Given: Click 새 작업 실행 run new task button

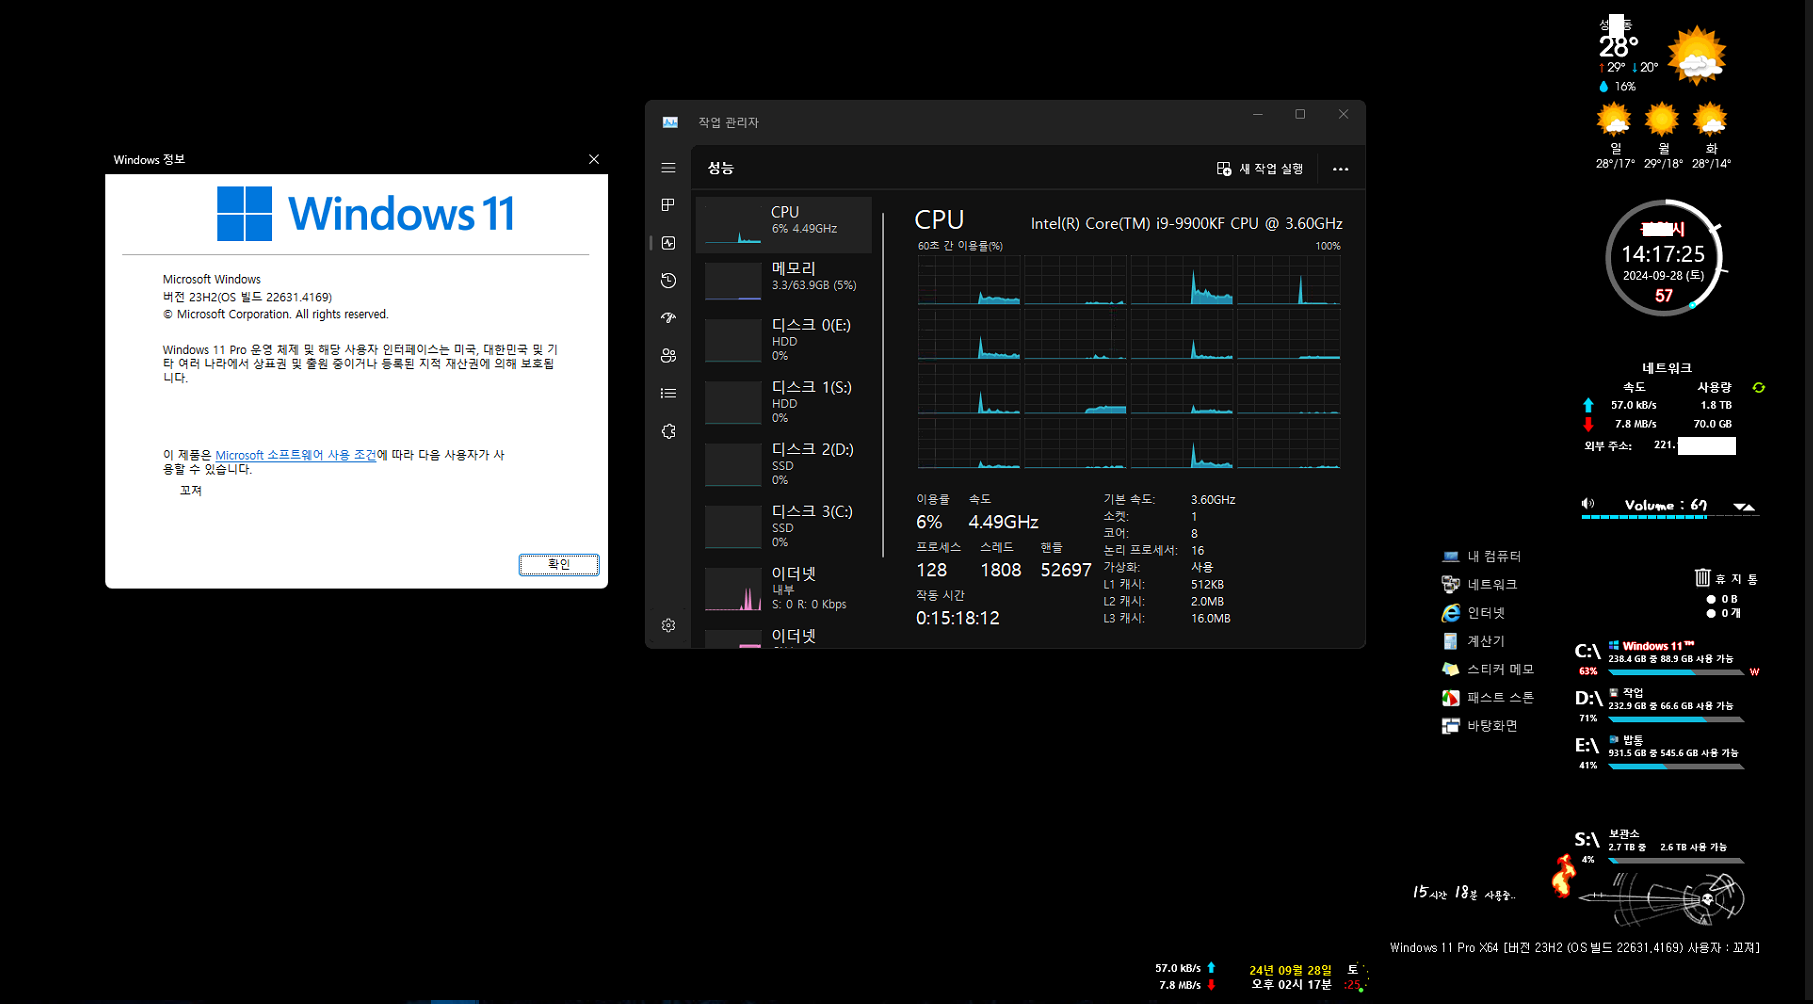Looking at the screenshot, I should pyautogui.click(x=1260, y=169).
